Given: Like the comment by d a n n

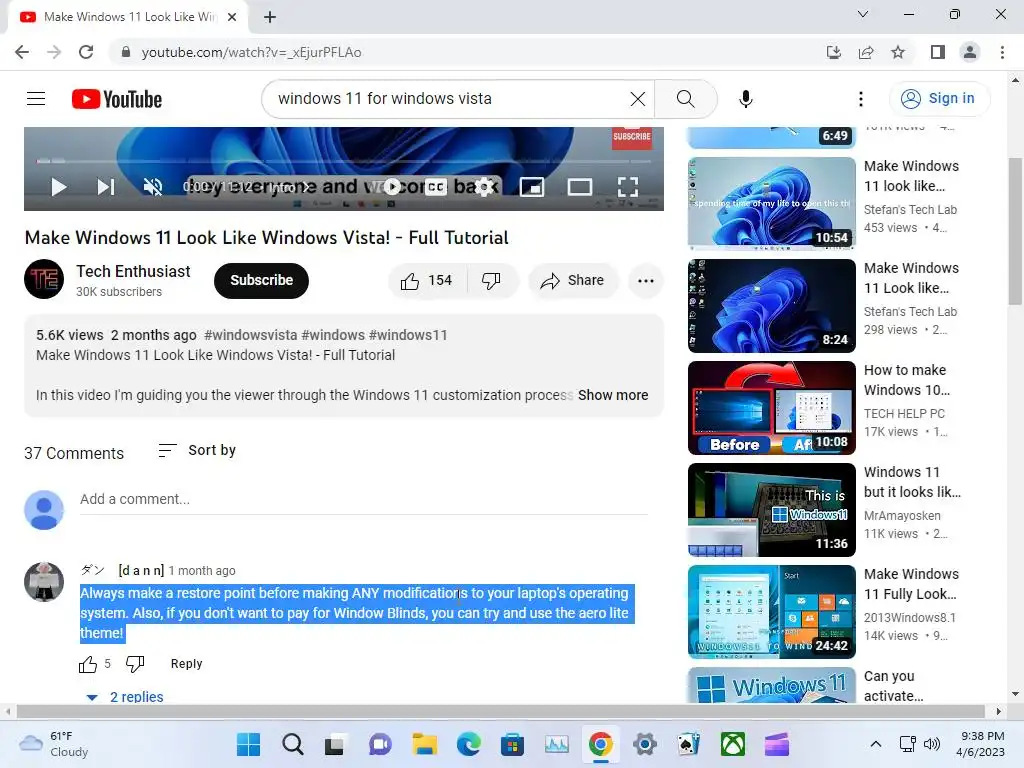Looking at the screenshot, I should tap(88, 664).
